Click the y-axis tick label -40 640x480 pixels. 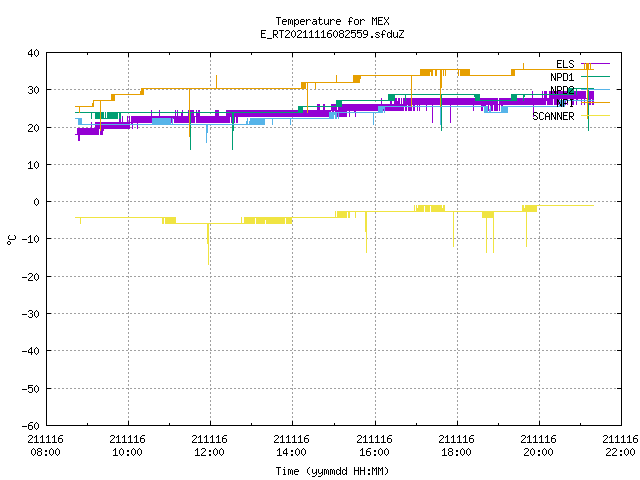coord(31,351)
